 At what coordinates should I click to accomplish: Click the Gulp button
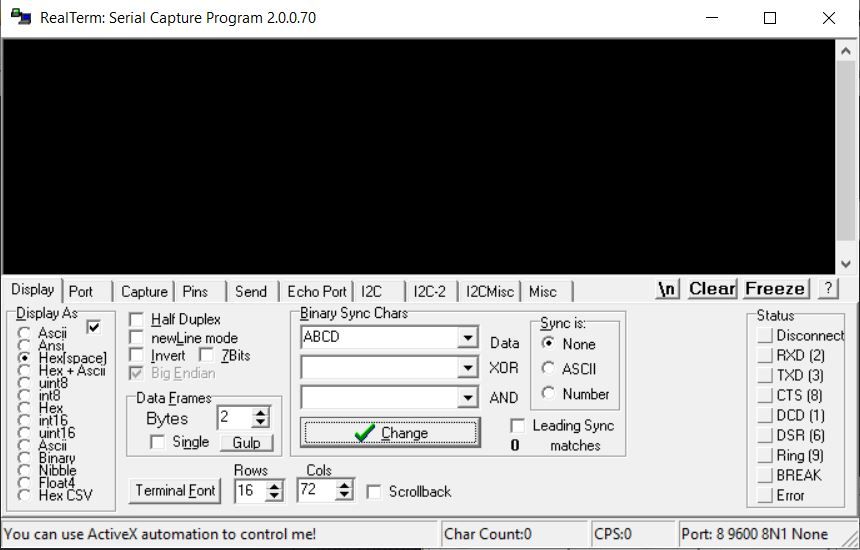pyautogui.click(x=246, y=443)
